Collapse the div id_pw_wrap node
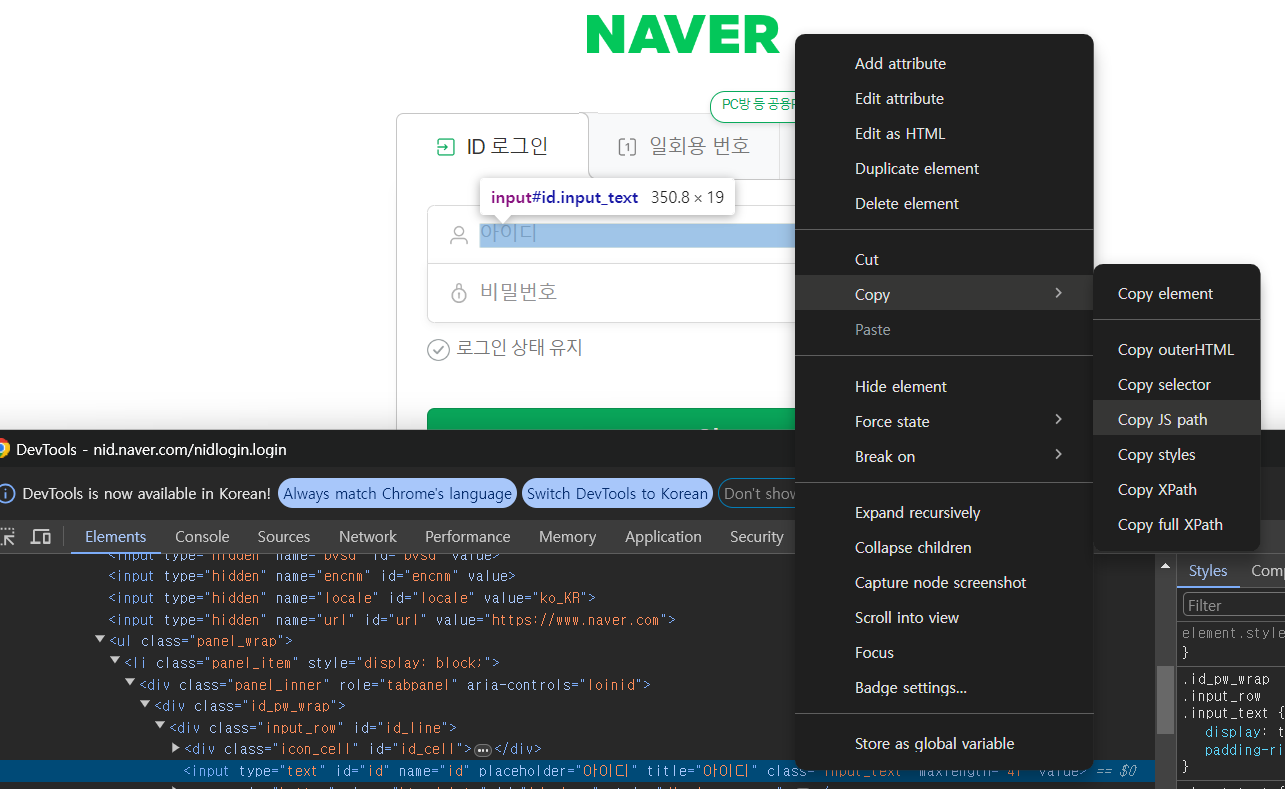 pos(145,705)
